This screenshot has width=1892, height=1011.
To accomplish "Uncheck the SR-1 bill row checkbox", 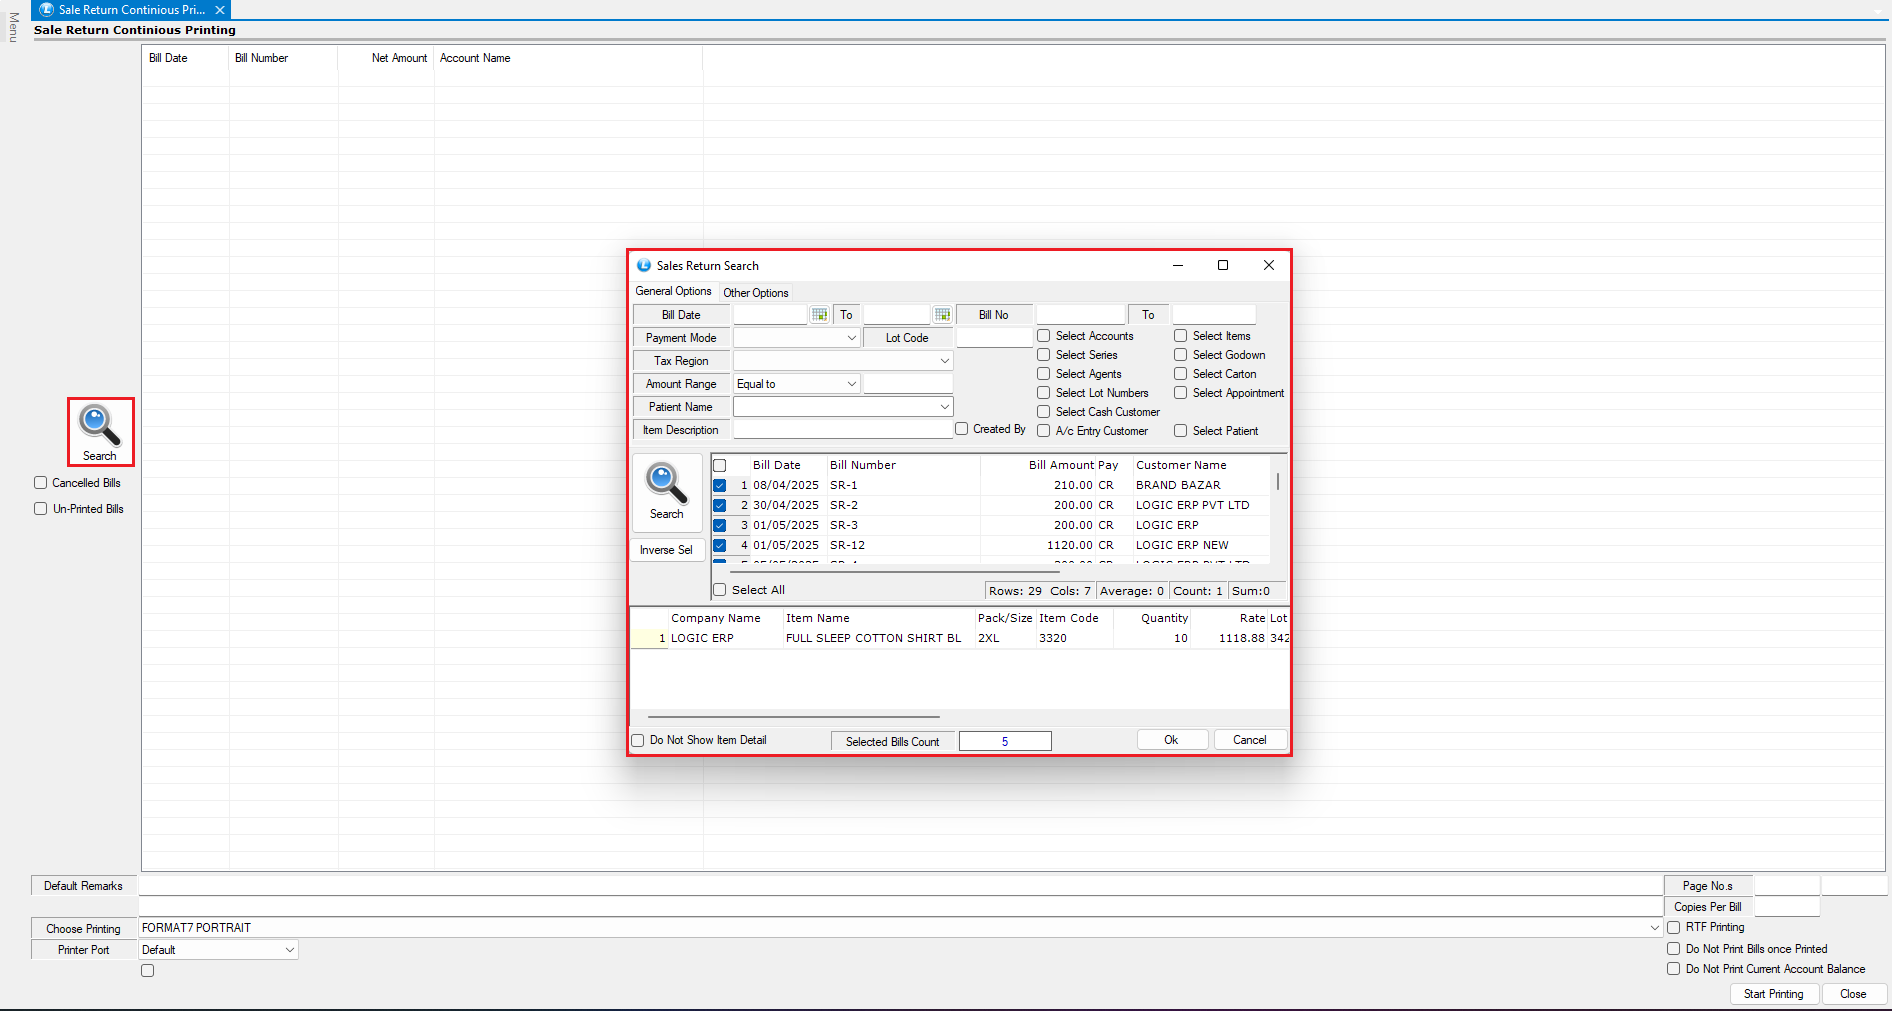I will click(x=719, y=485).
